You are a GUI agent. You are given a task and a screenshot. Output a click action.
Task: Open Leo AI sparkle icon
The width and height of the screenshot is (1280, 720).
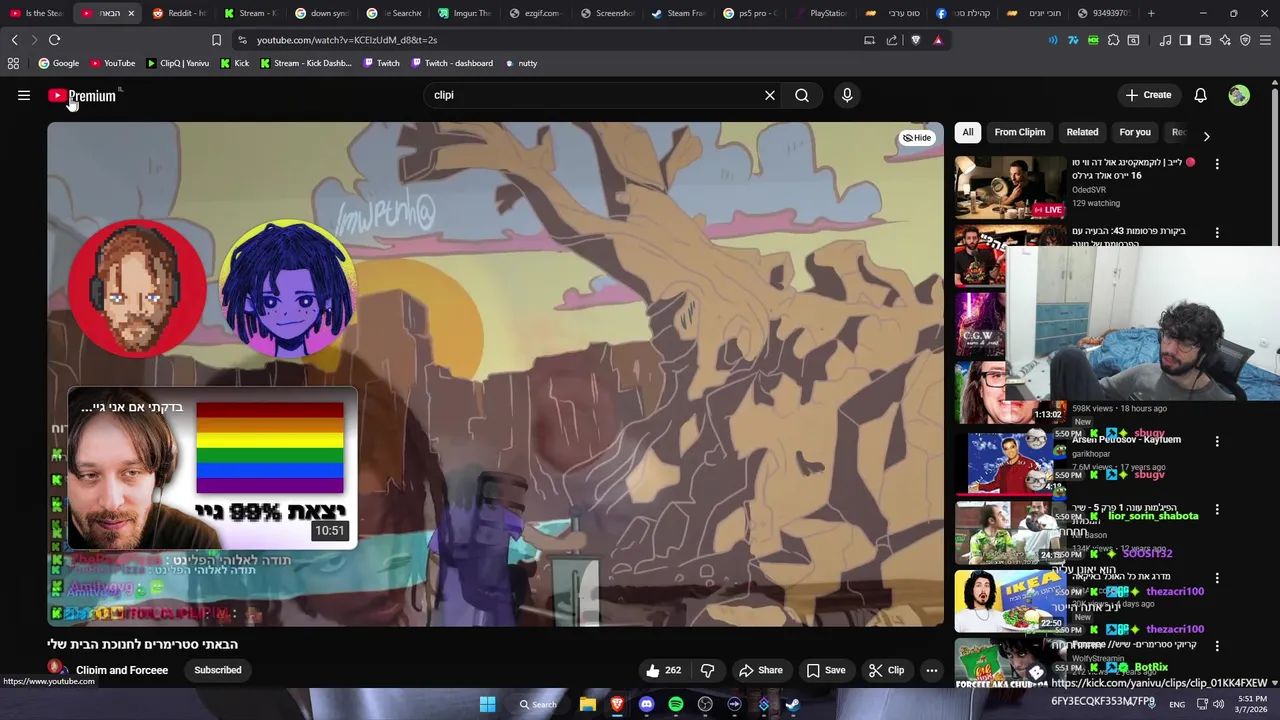pos(1225,40)
